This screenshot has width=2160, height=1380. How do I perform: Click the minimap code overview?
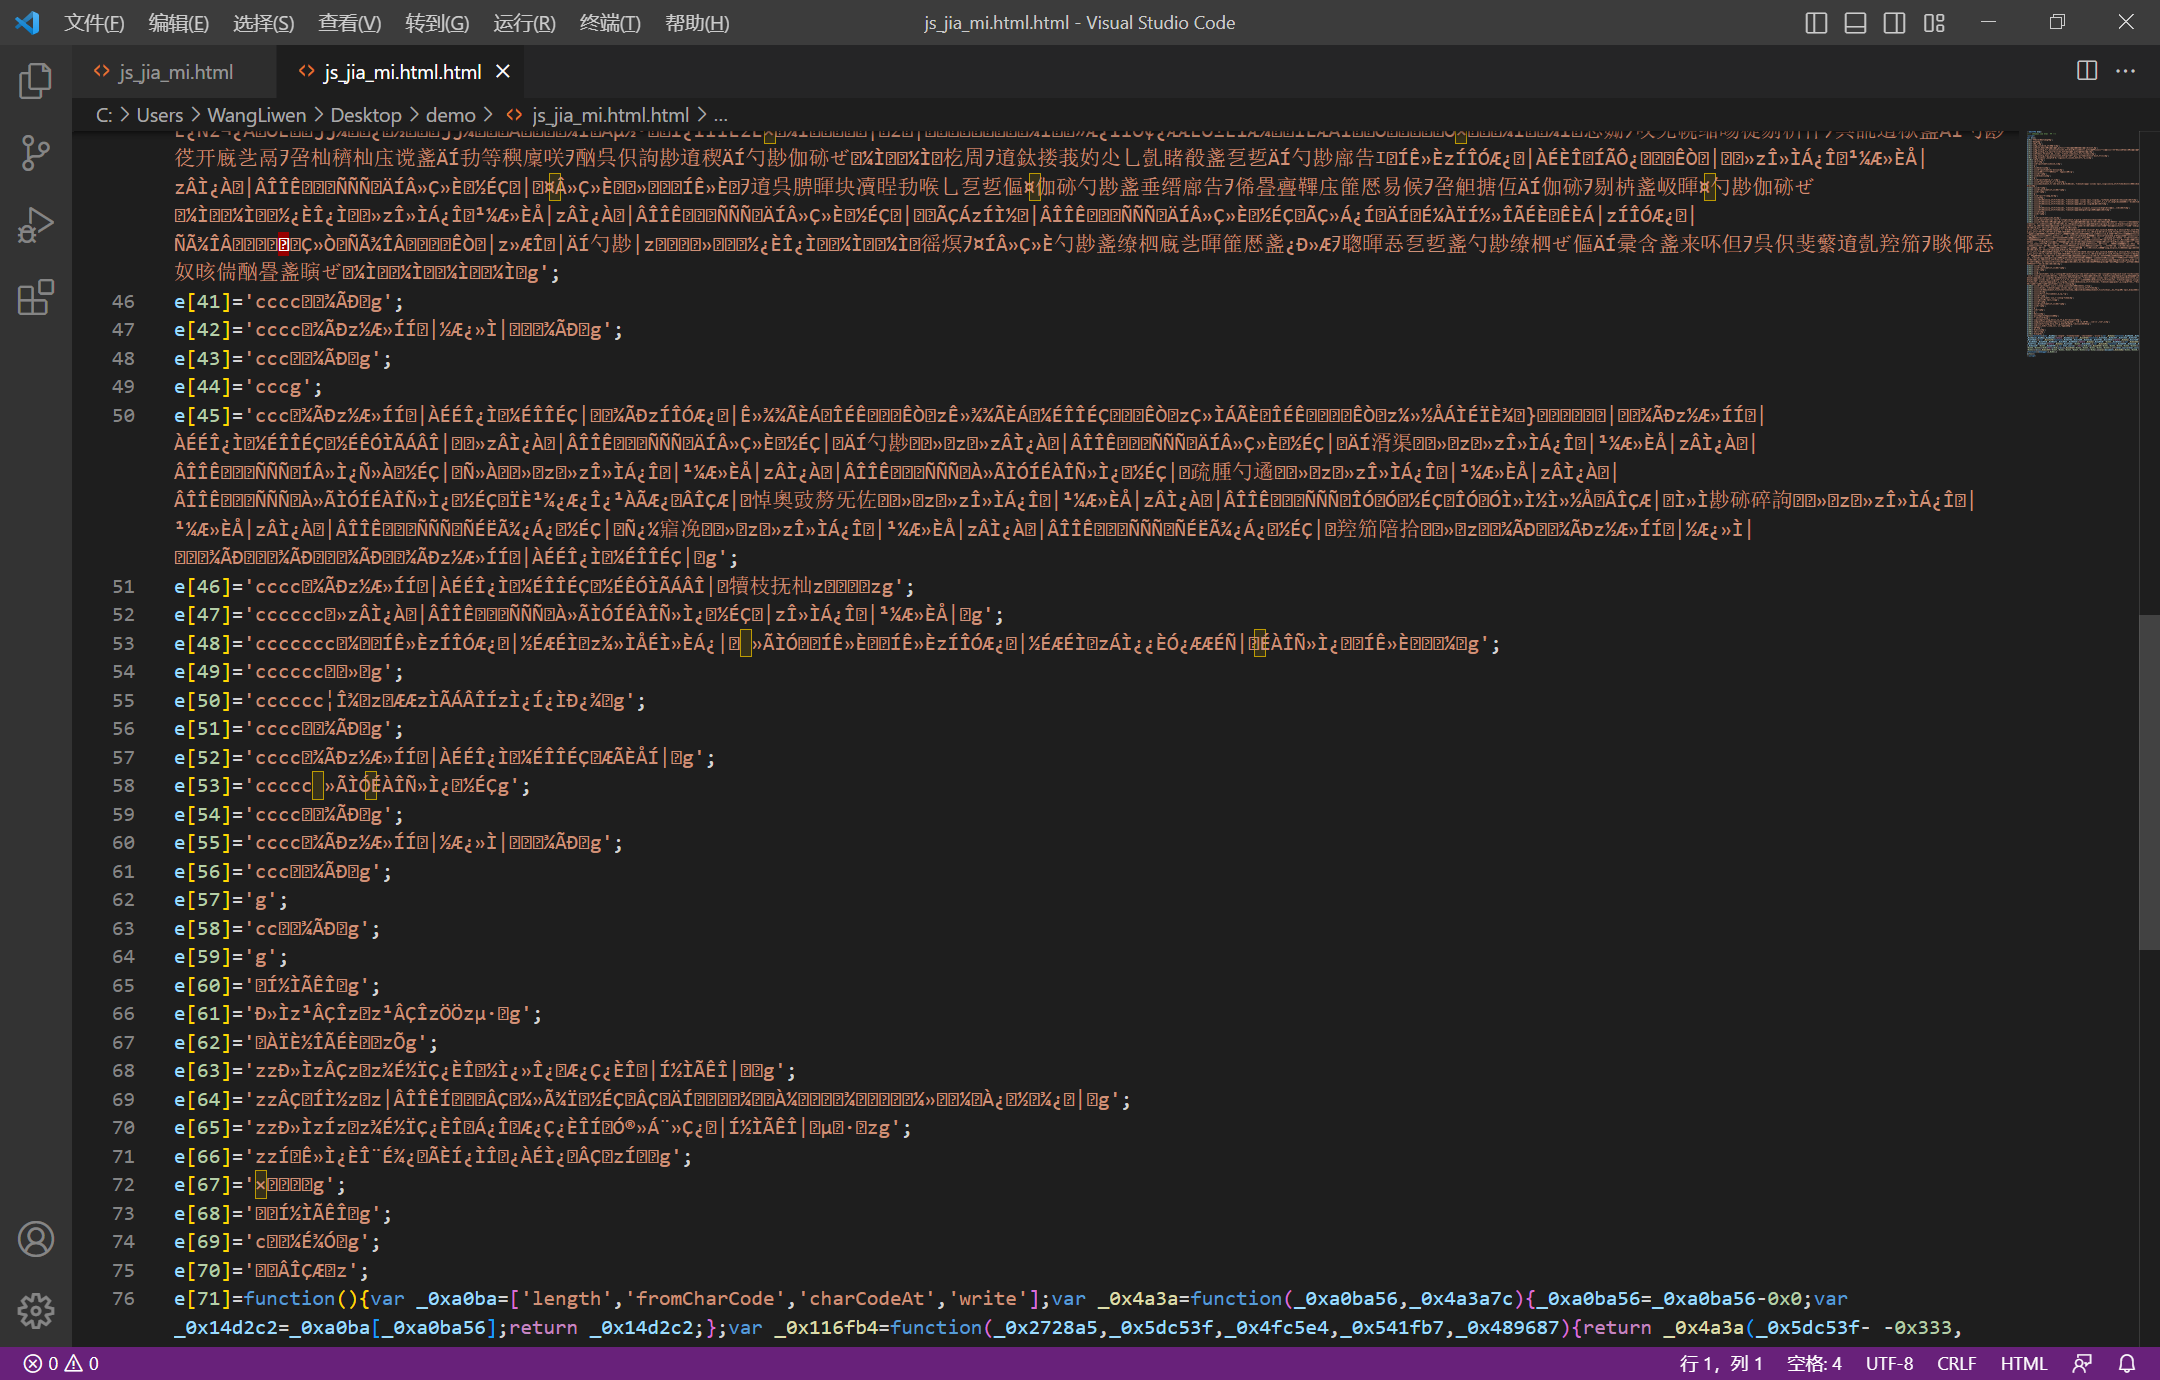point(2082,240)
